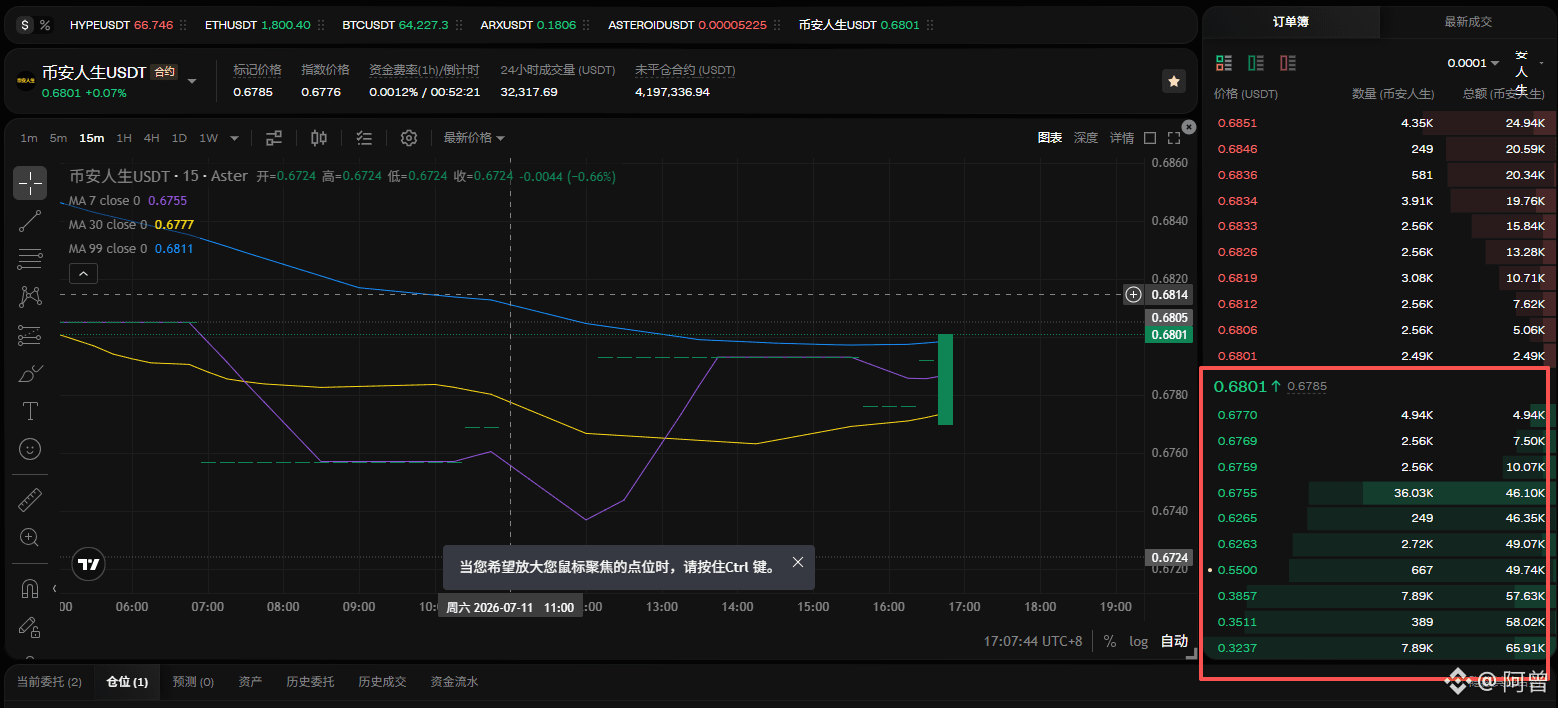Open chart settings gear
The height and width of the screenshot is (708, 1558).
click(x=409, y=138)
